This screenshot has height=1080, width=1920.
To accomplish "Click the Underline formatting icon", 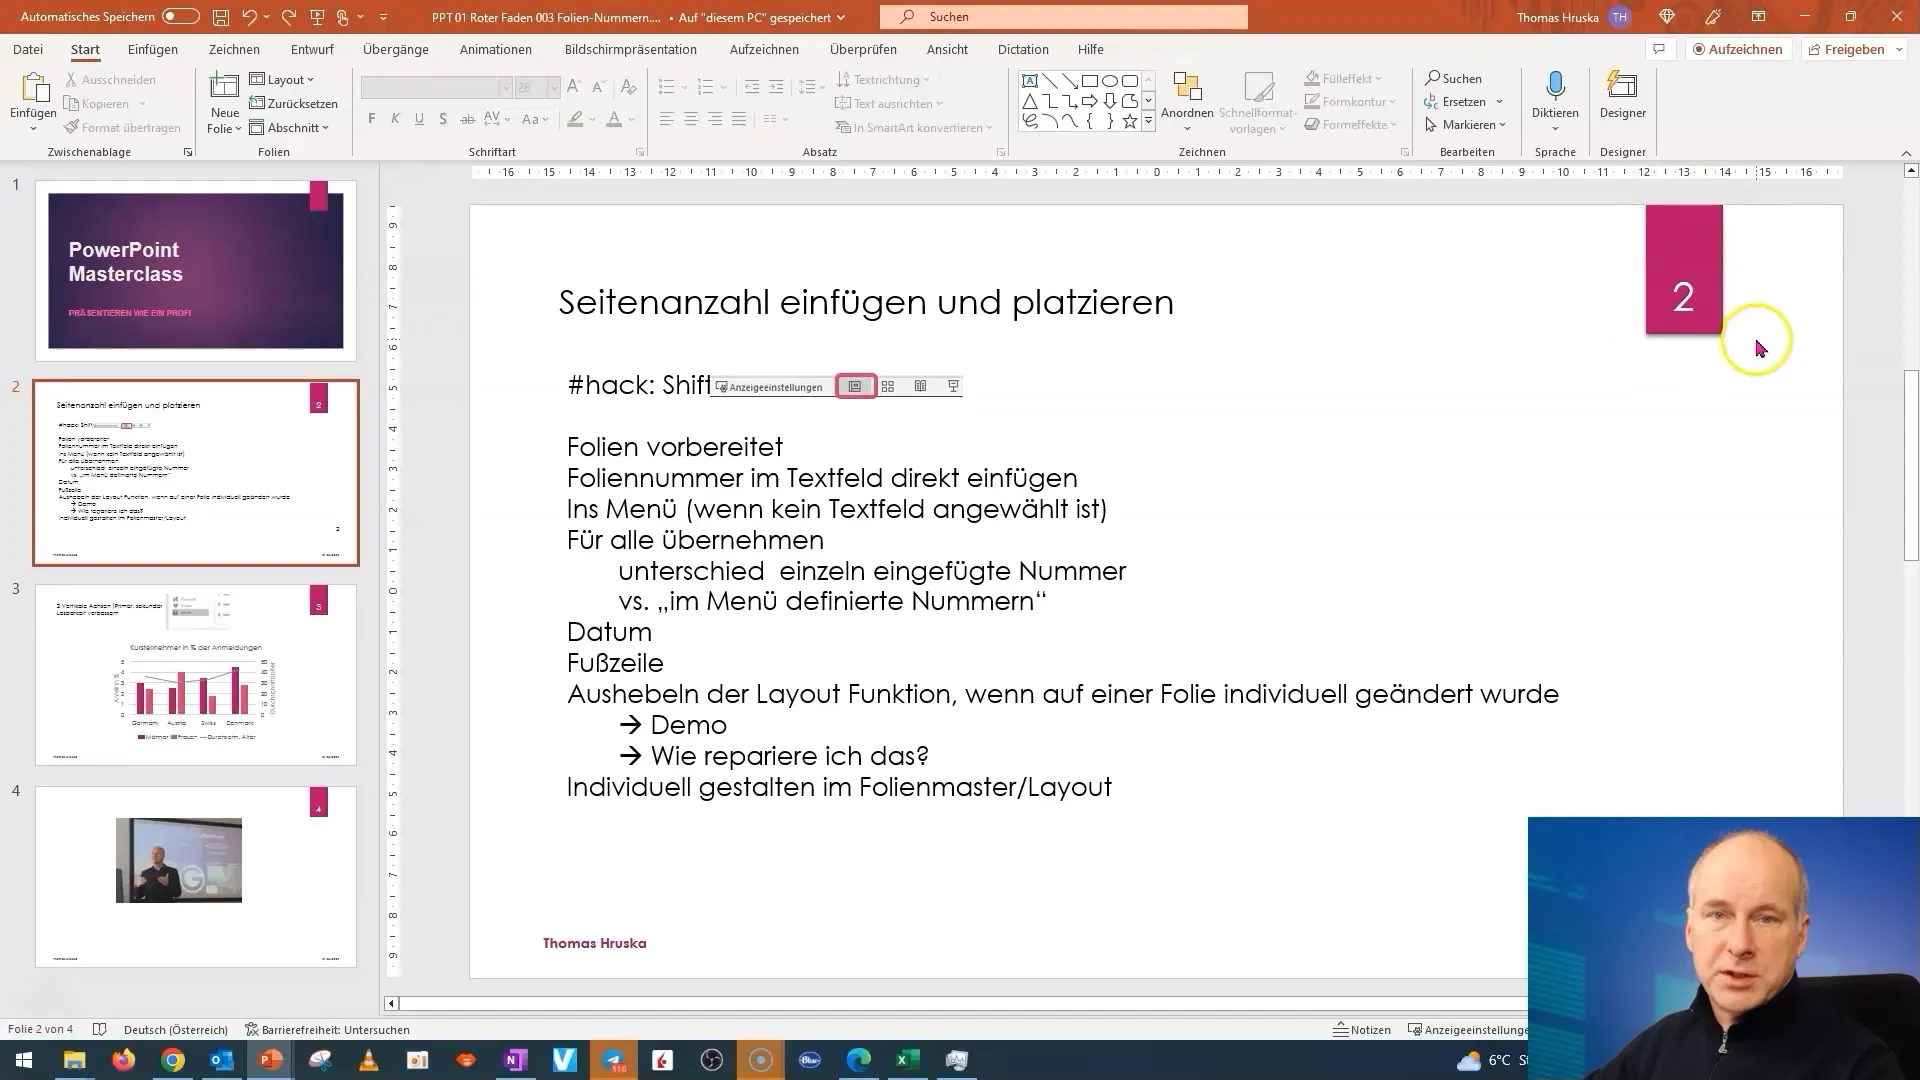I will click(x=418, y=119).
